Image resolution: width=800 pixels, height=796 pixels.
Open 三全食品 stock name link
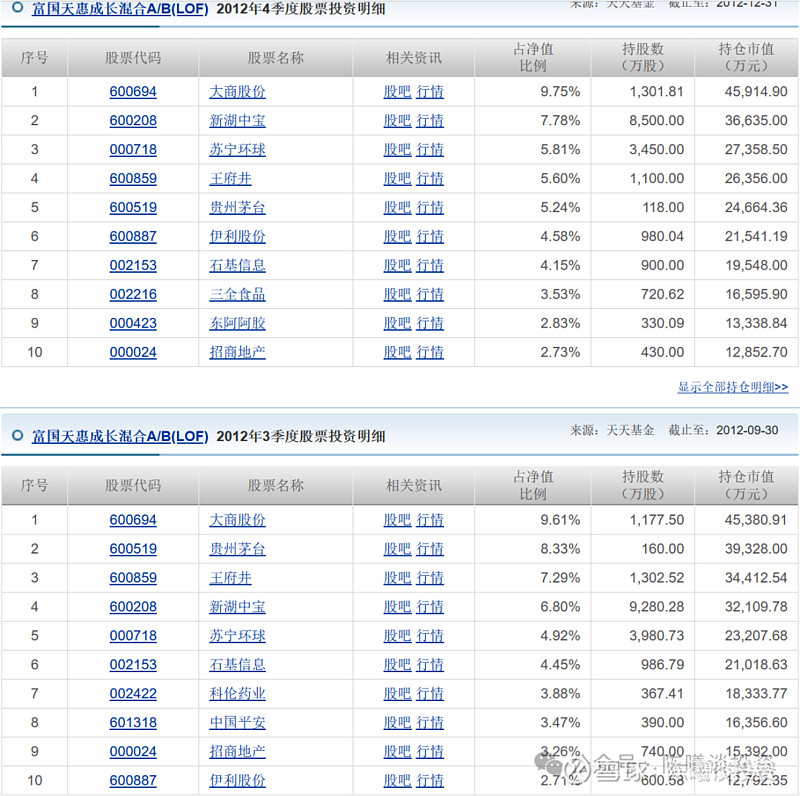pyautogui.click(x=237, y=294)
